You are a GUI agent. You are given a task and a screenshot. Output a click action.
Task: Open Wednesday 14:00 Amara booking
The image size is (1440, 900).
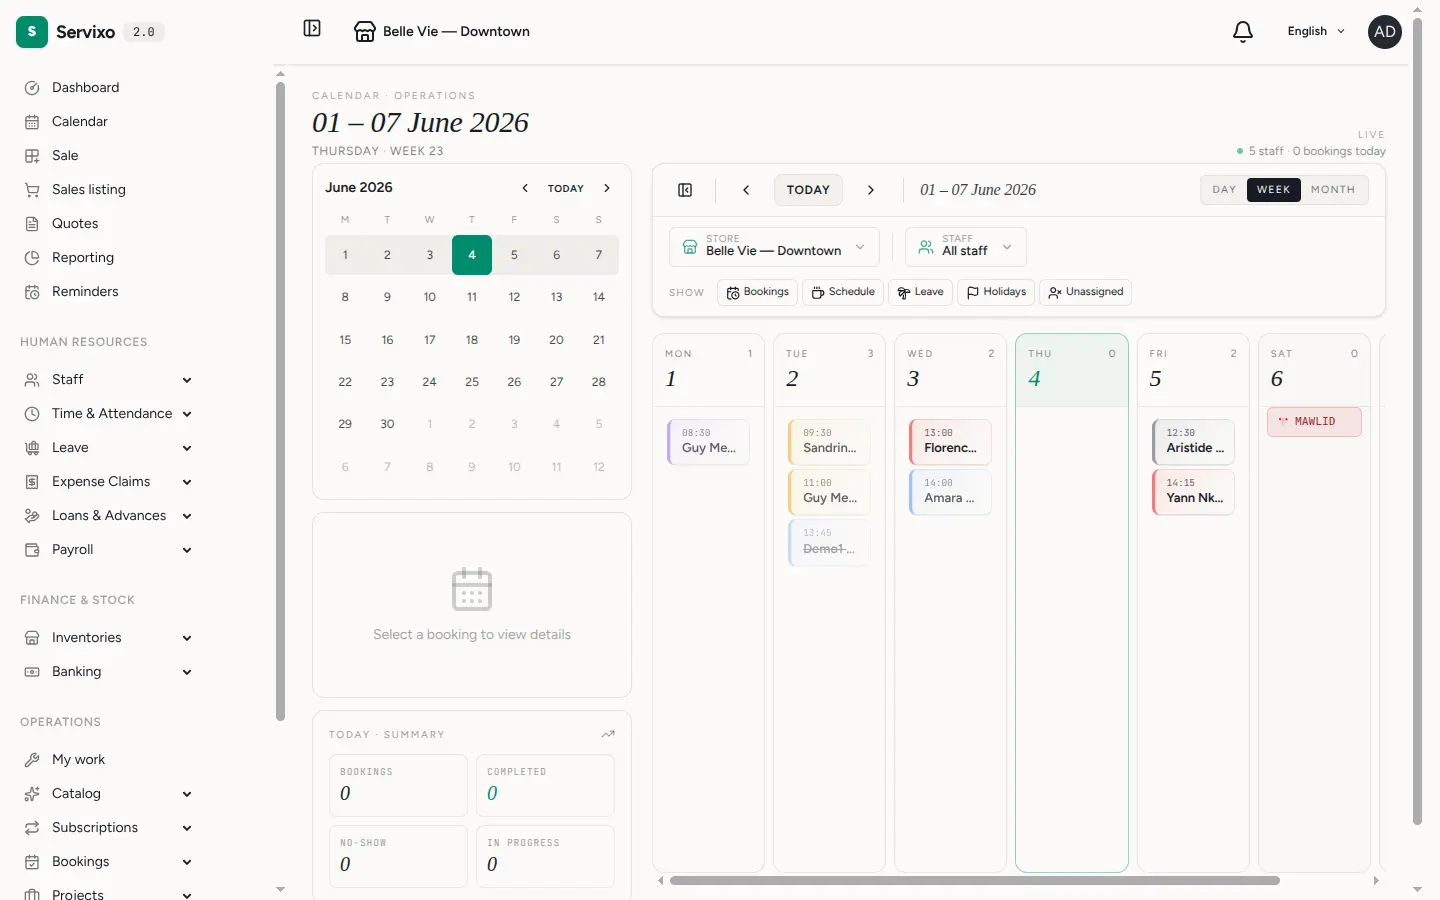950,492
